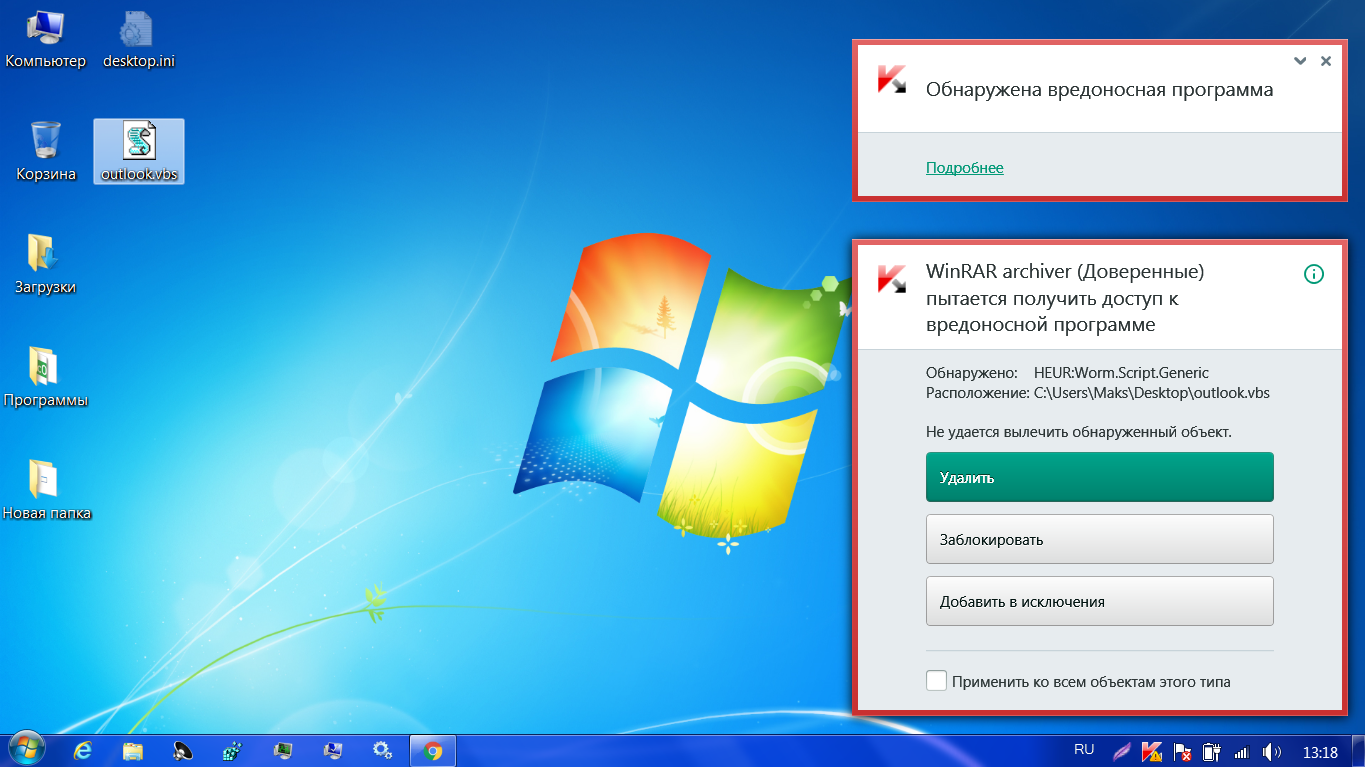
Task: Select the Корзина recycle bin icon
Action: (46, 152)
